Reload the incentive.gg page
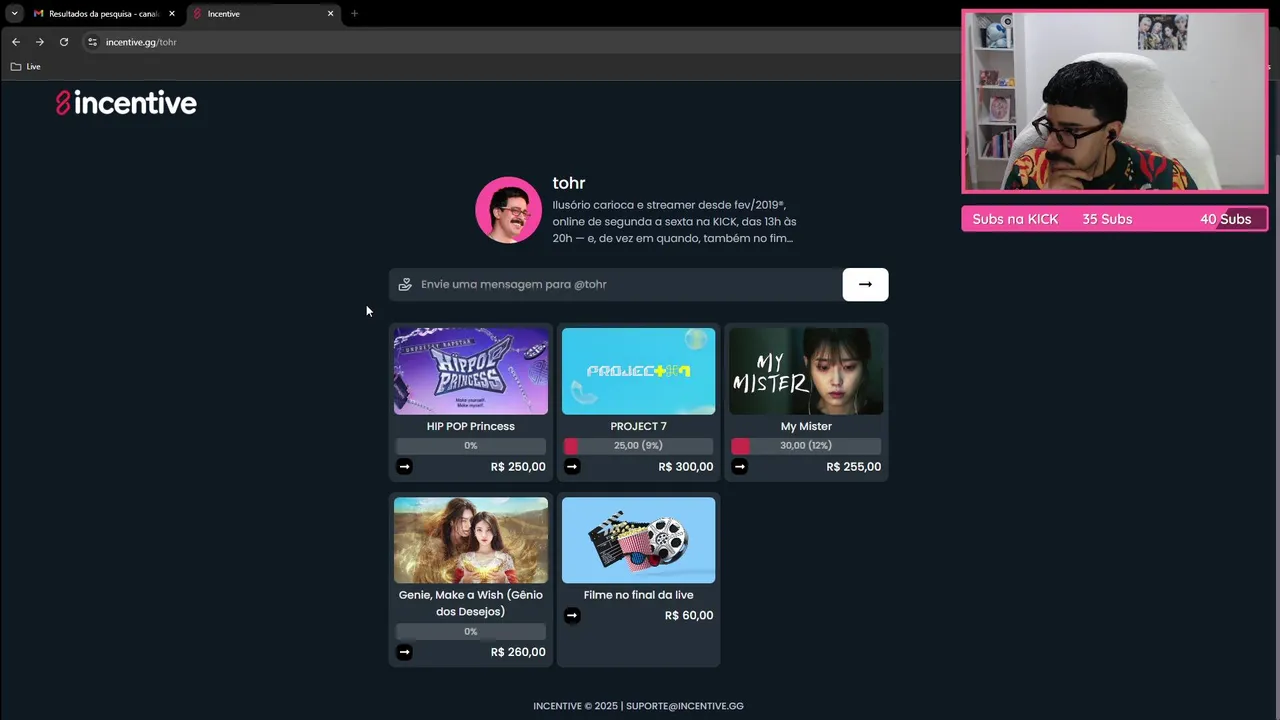Screen dimensions: 1280x720 point(64,42)
